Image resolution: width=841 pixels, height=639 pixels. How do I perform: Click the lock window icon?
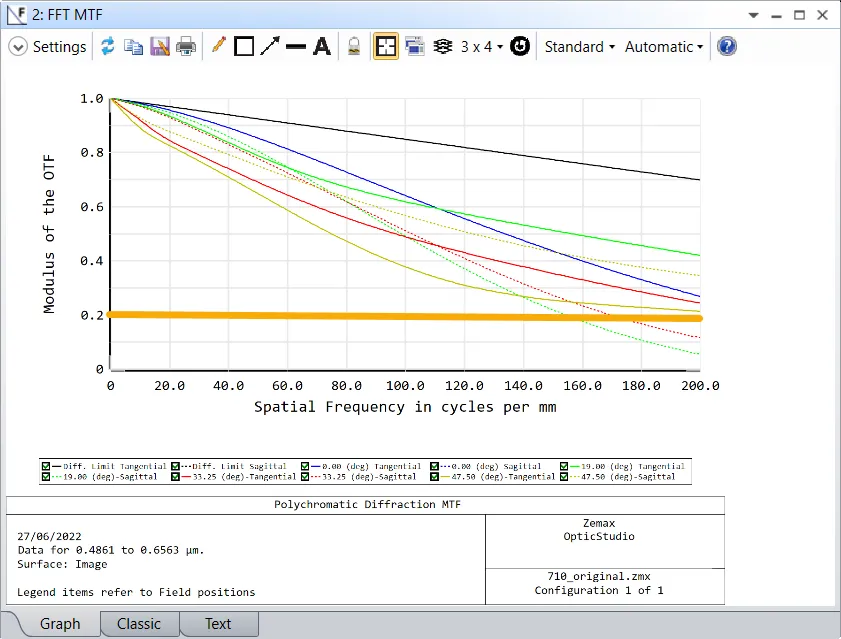(353, 47)
